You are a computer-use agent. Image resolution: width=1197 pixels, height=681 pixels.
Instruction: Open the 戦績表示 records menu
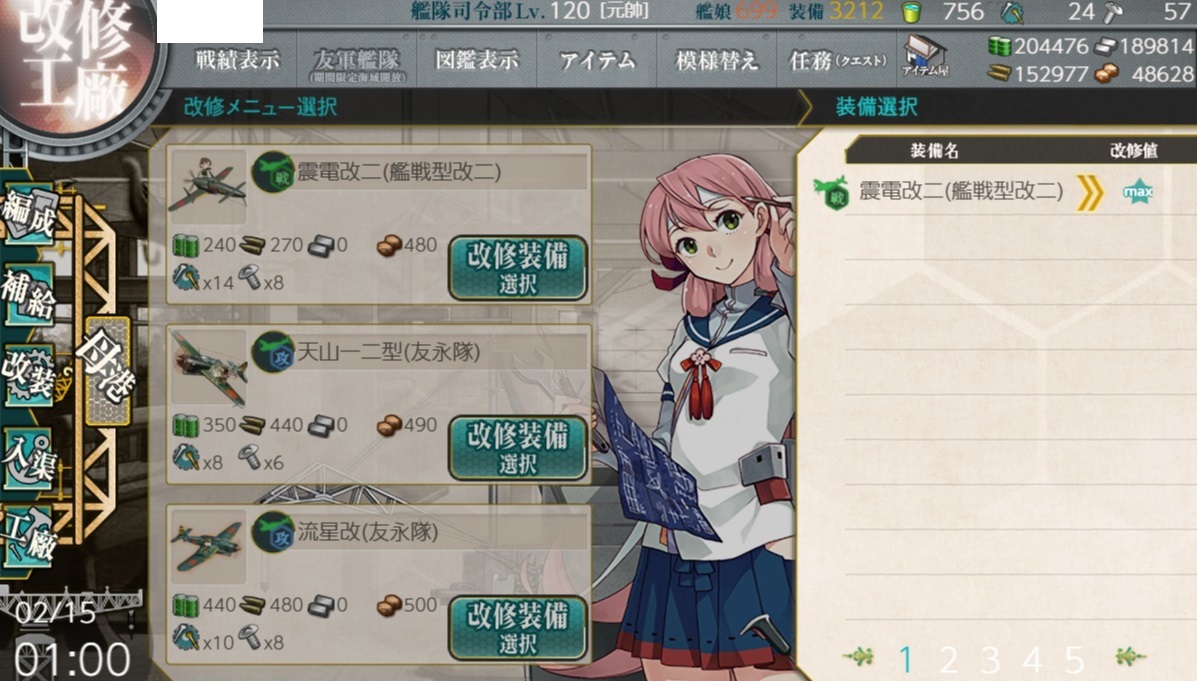tap(237, 60)
